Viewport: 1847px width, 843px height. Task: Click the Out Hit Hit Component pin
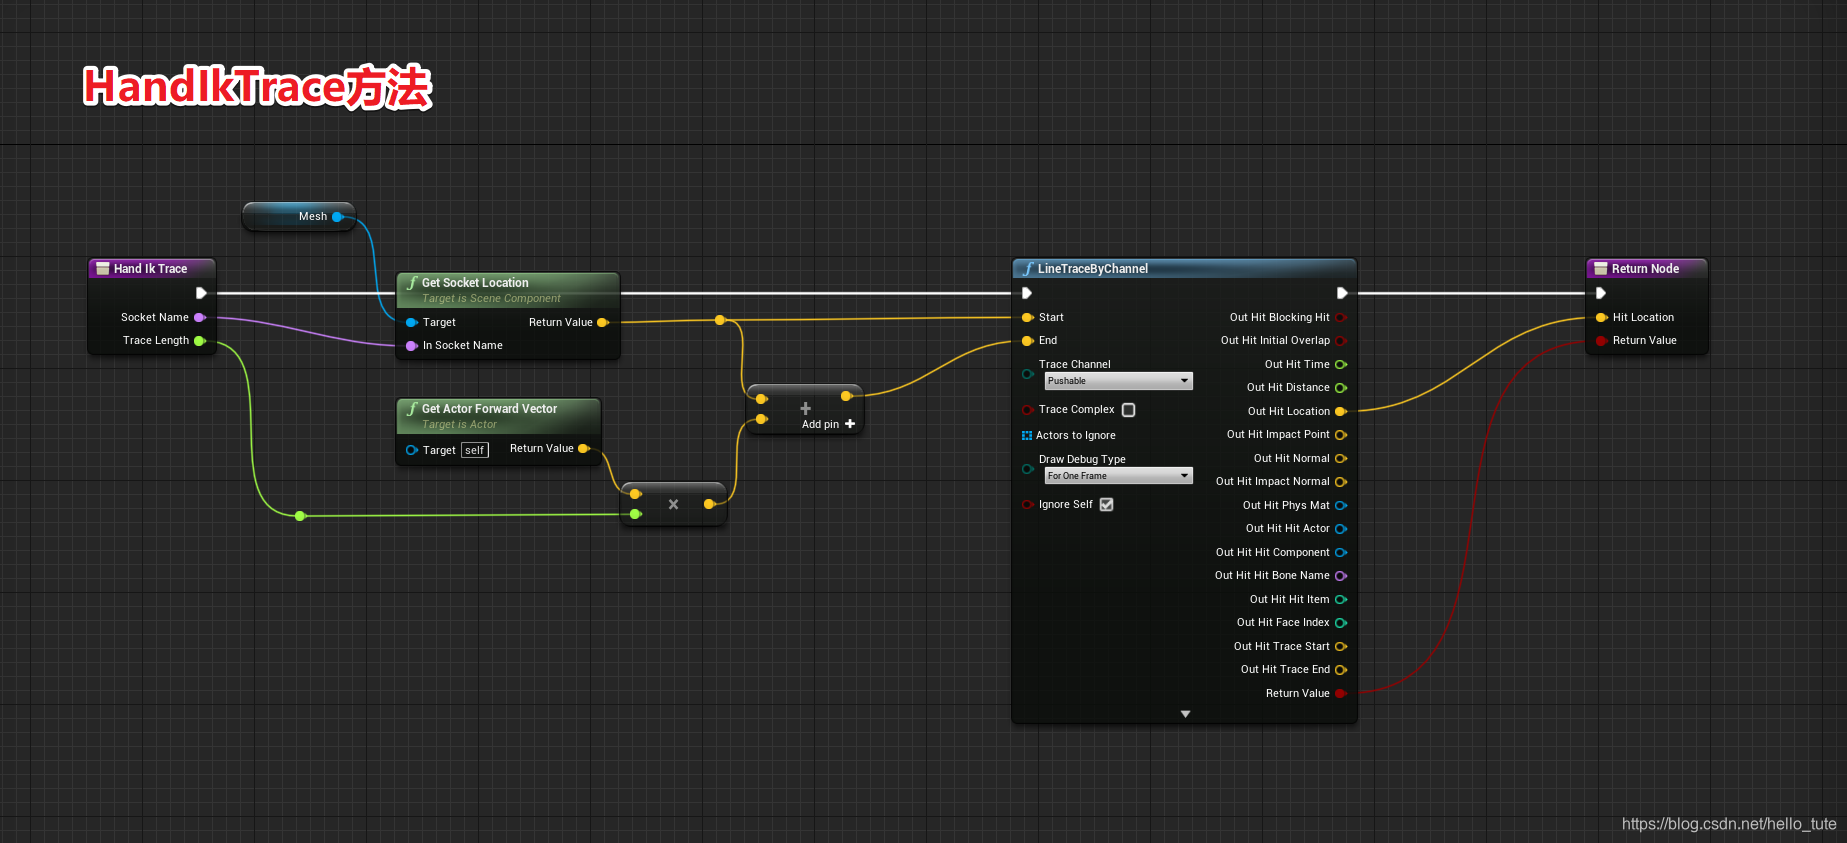click(1341, 553)
